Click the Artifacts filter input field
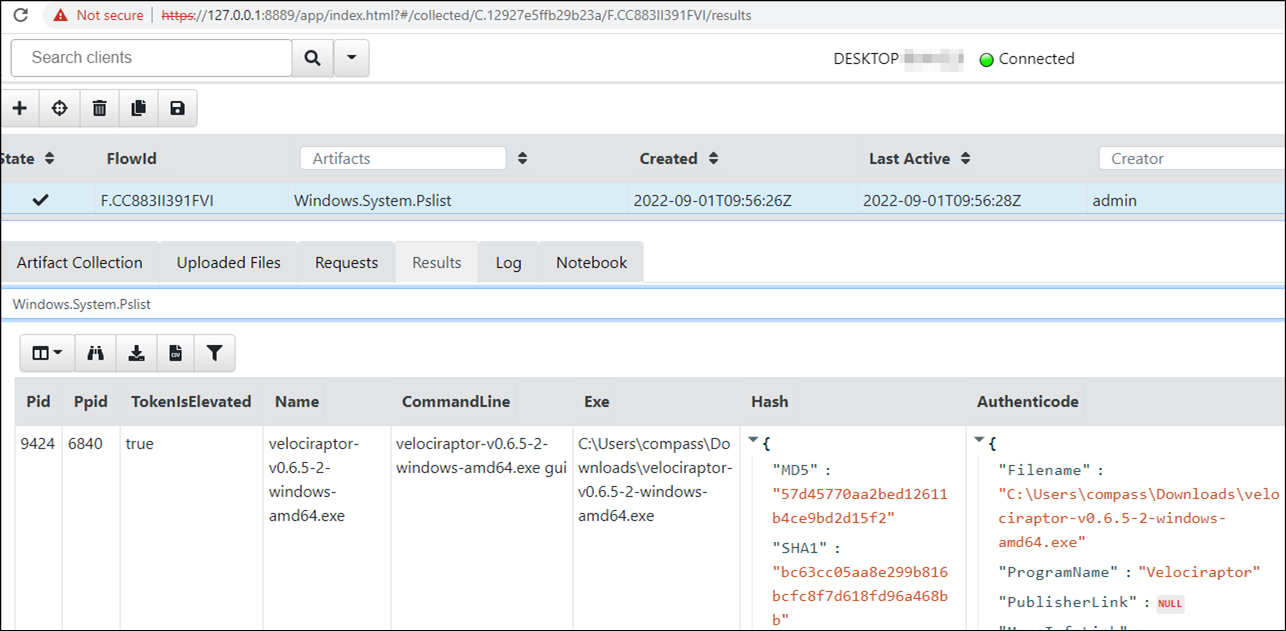 tap(403, 159)
